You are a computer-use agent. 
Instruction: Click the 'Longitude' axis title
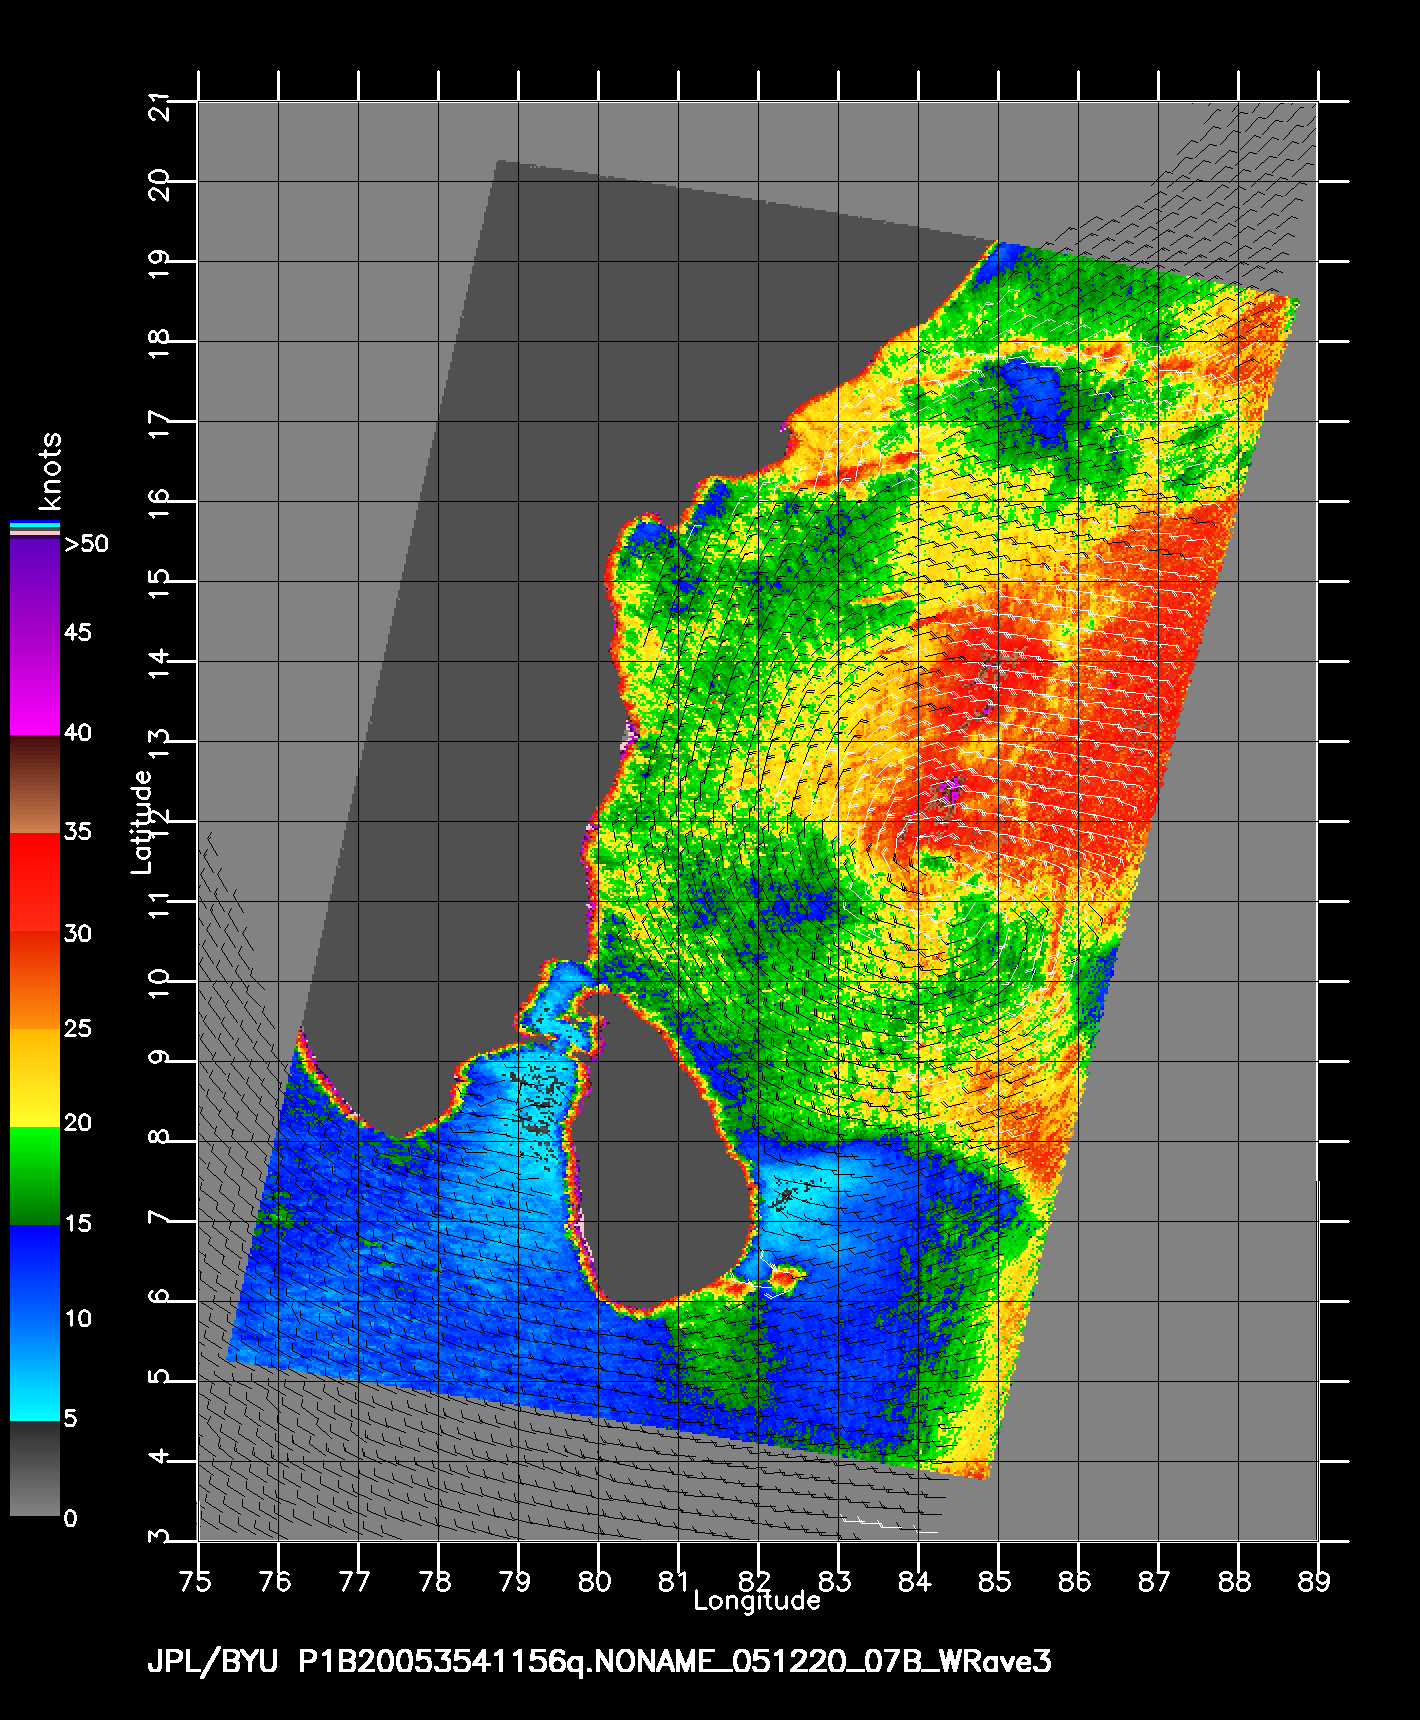pos(757,1600)
